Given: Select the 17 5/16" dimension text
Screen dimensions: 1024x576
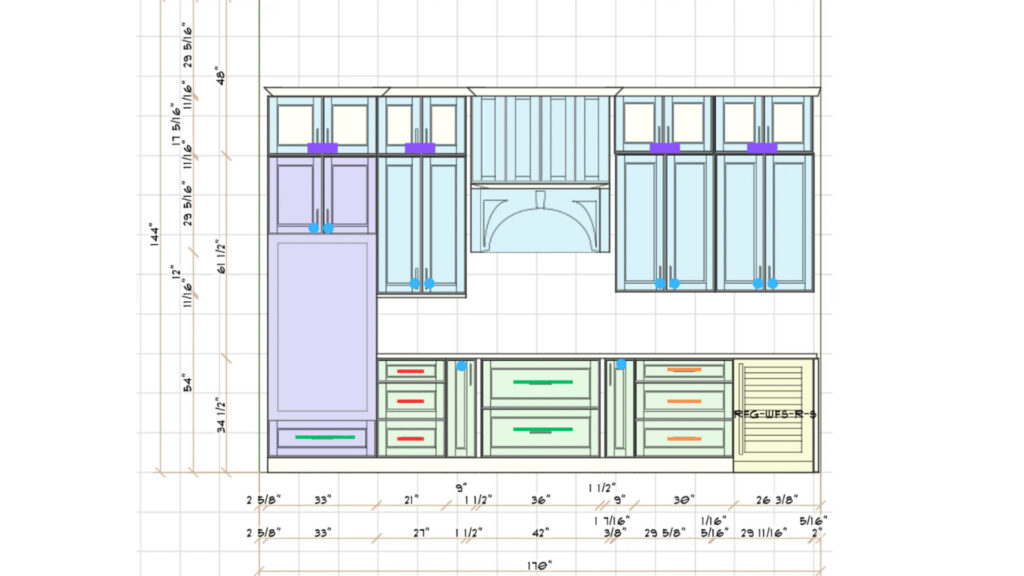Looking at the screenshot, I should 176,124.
